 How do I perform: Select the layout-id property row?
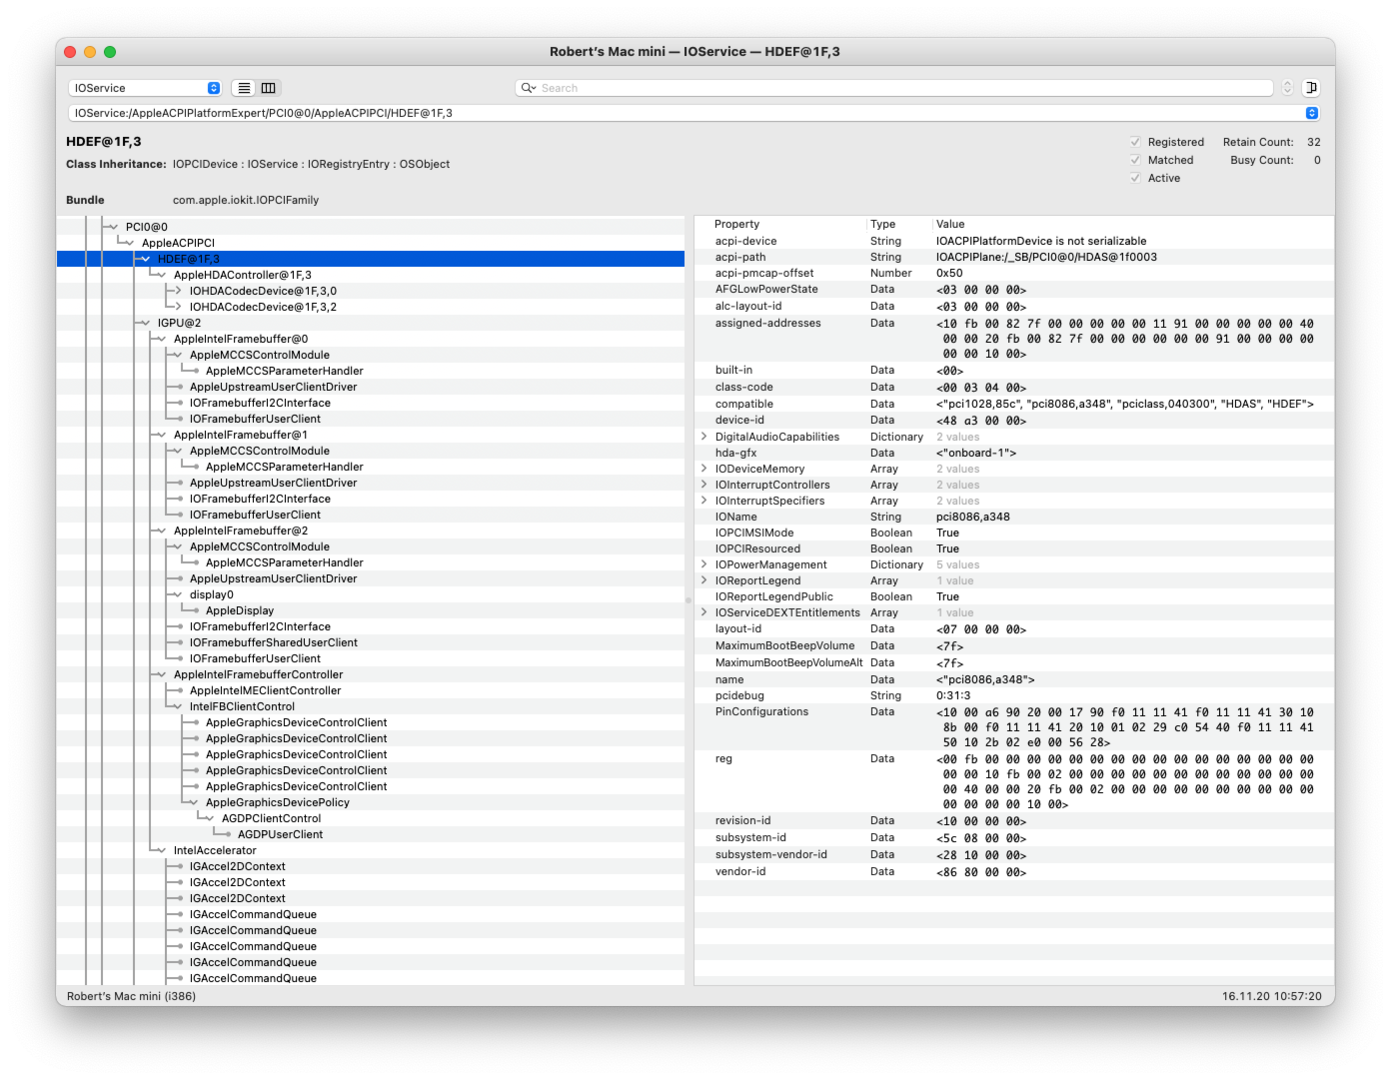[x=1014, y=629]
